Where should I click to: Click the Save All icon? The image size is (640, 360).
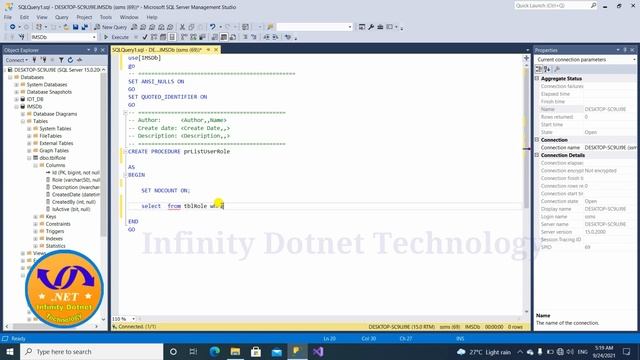click(x=84, y=27)
